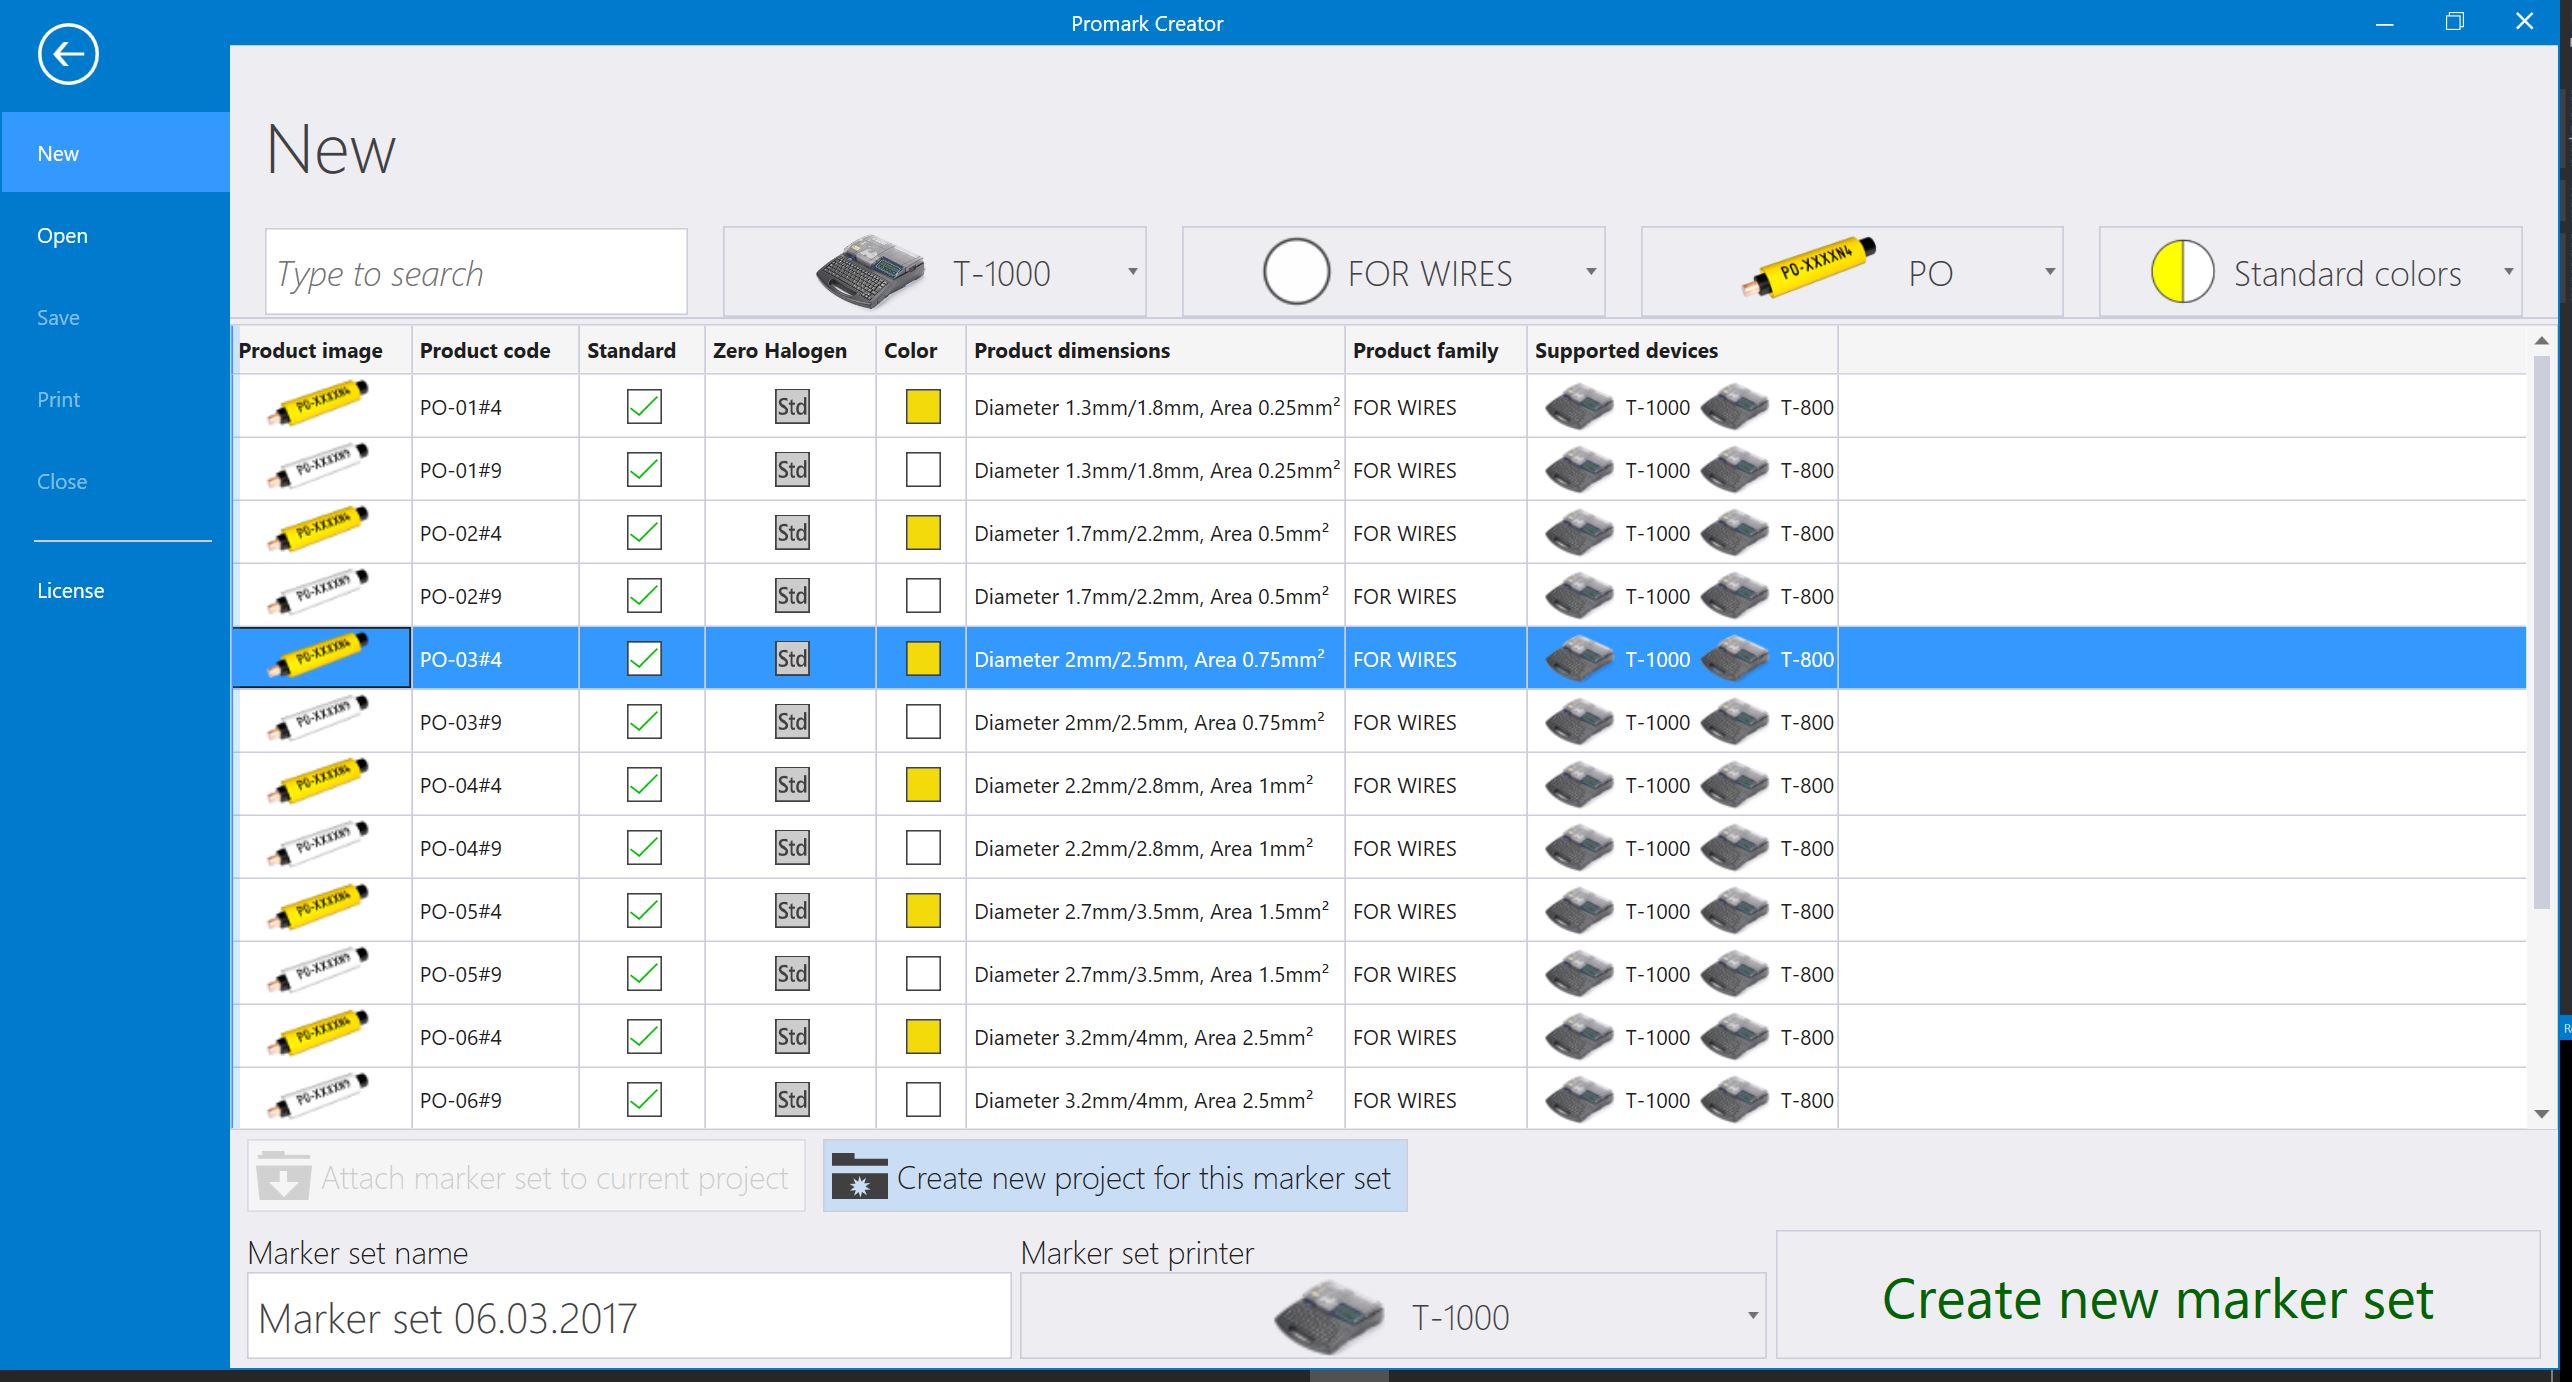Expand the FOR WIRES category dropdown arrow

(x=1591, y=272)
